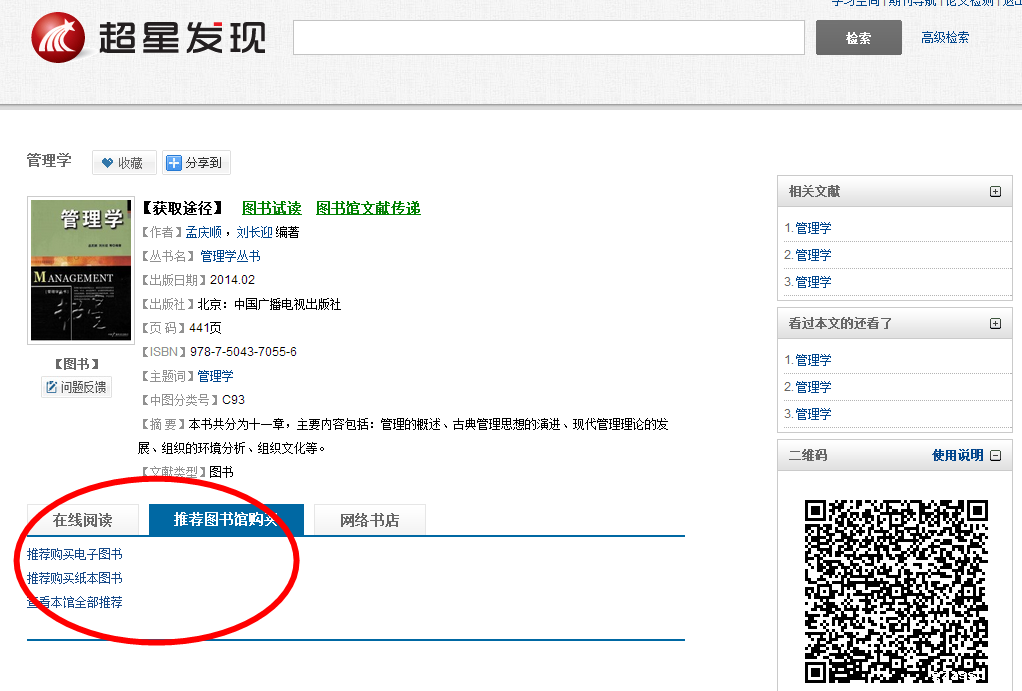The image size is (1022, 691).
Task: Click 推荐购买电子图书 link
Action: click(75, 554)
